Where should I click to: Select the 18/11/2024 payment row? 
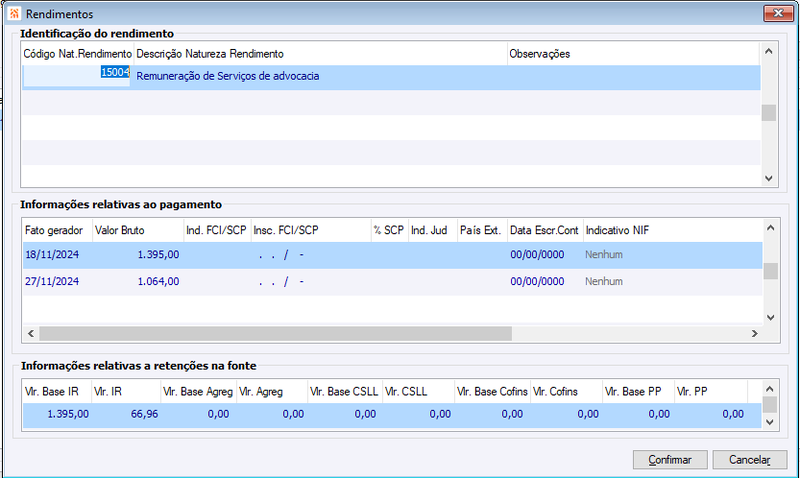(392, 255)
